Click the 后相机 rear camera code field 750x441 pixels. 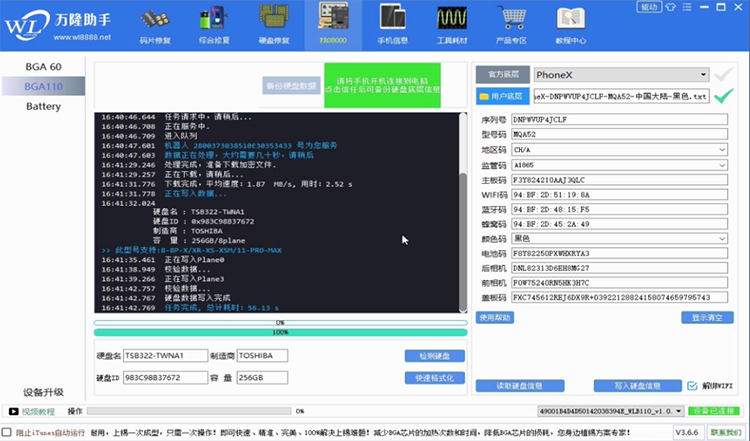pyautogui.click(x=619, y=268)
